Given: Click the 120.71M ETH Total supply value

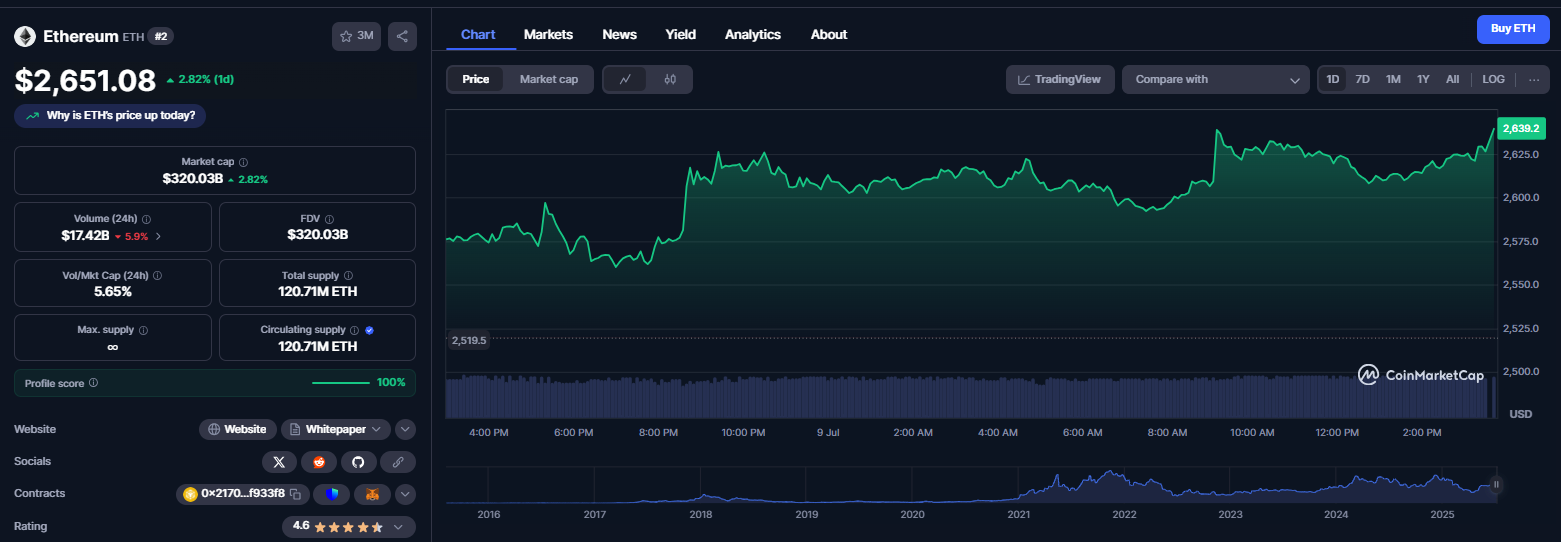Looking at the screenshot, I should [x=317, y=291].
